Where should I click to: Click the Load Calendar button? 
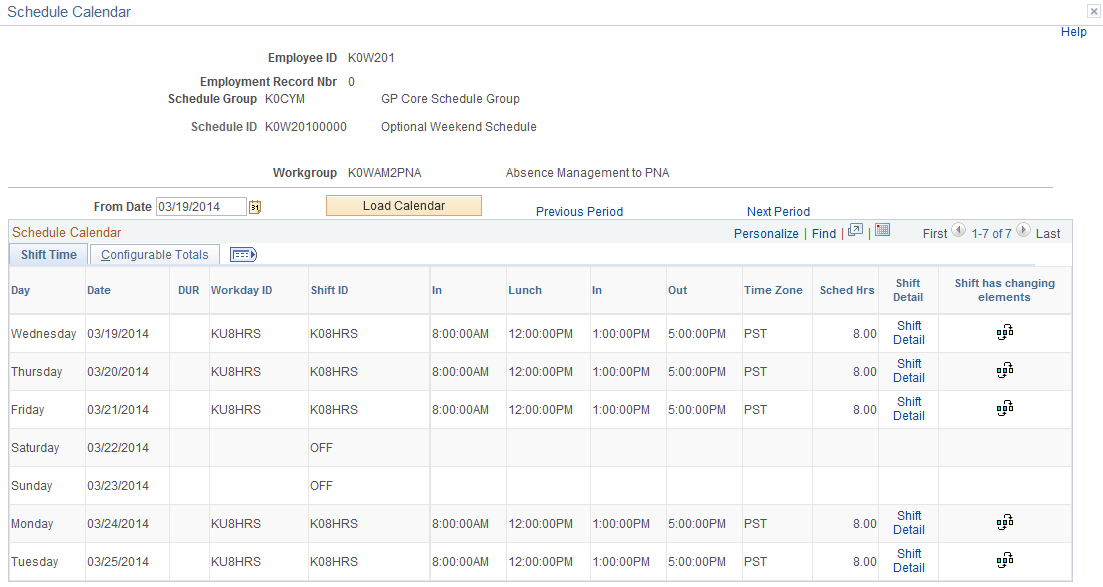coord(404,206)
